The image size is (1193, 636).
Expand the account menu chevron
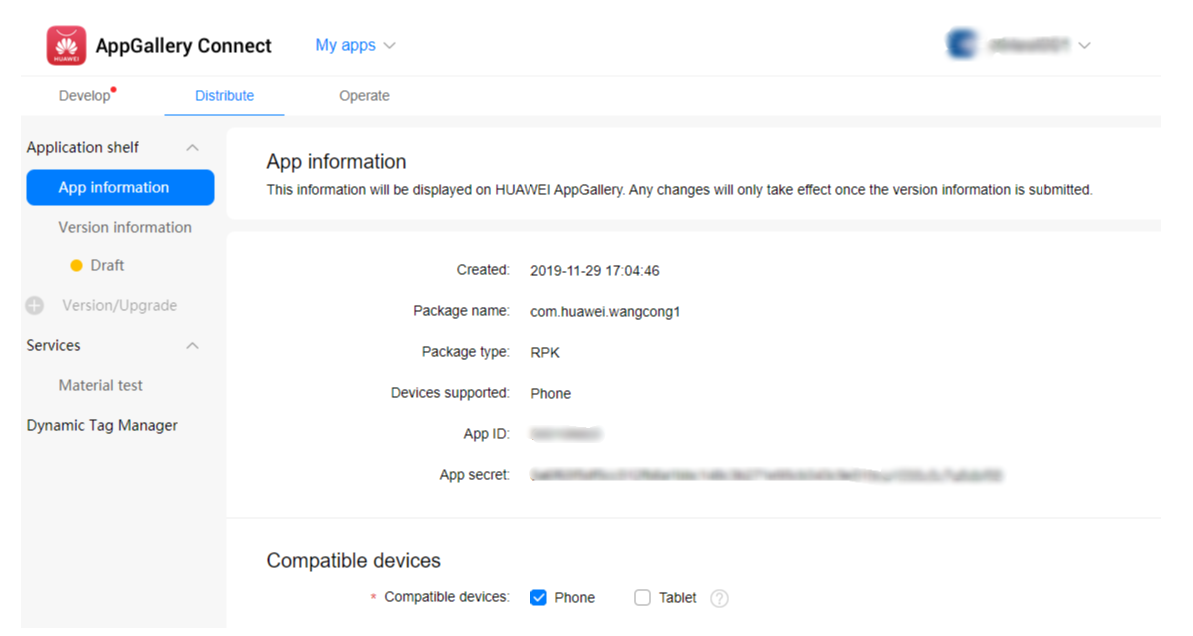tap(1084, 46)
